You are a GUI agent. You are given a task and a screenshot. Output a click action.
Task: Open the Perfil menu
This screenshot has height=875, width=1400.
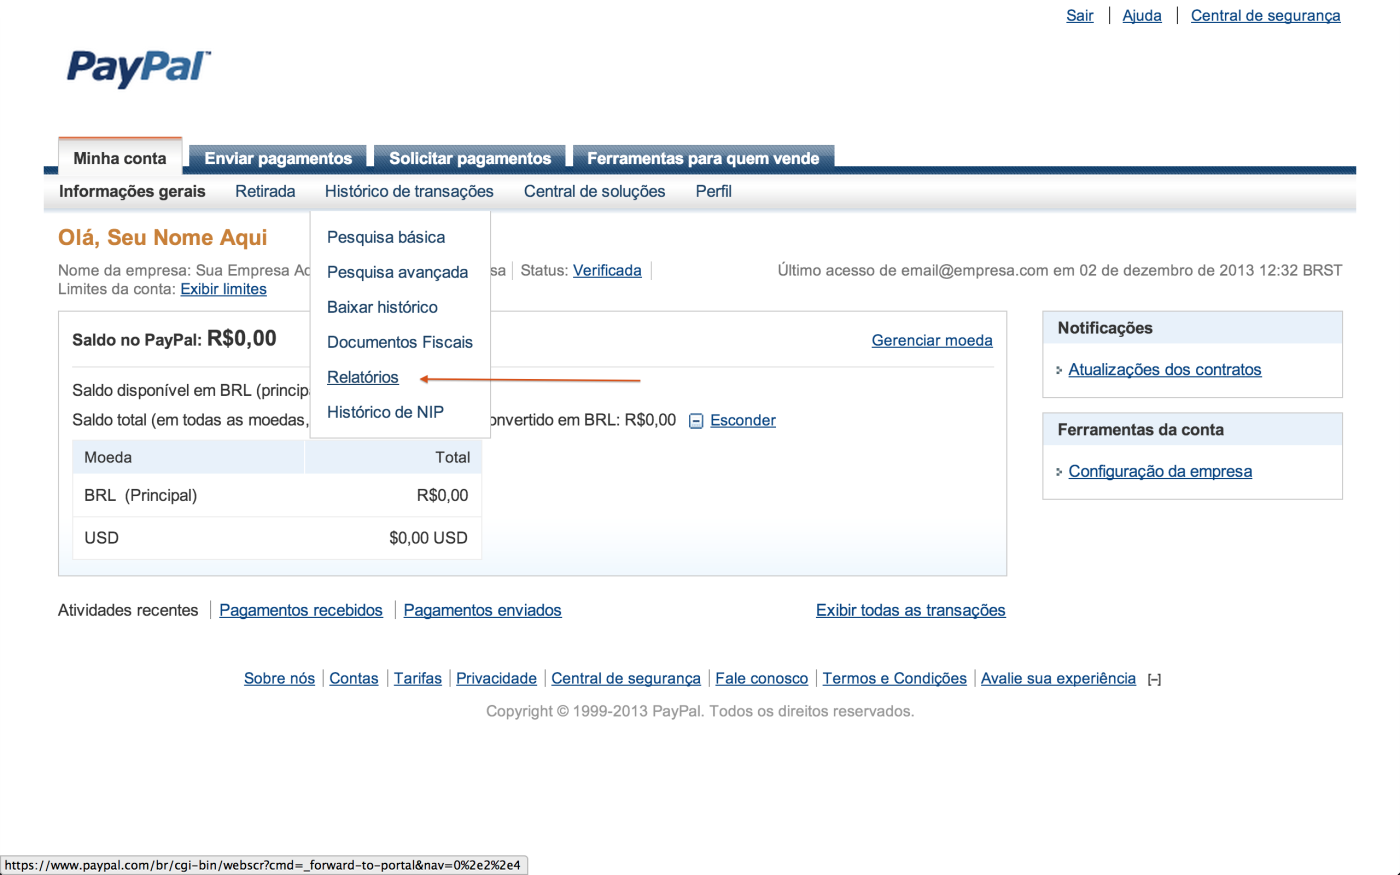pos(714,191)
